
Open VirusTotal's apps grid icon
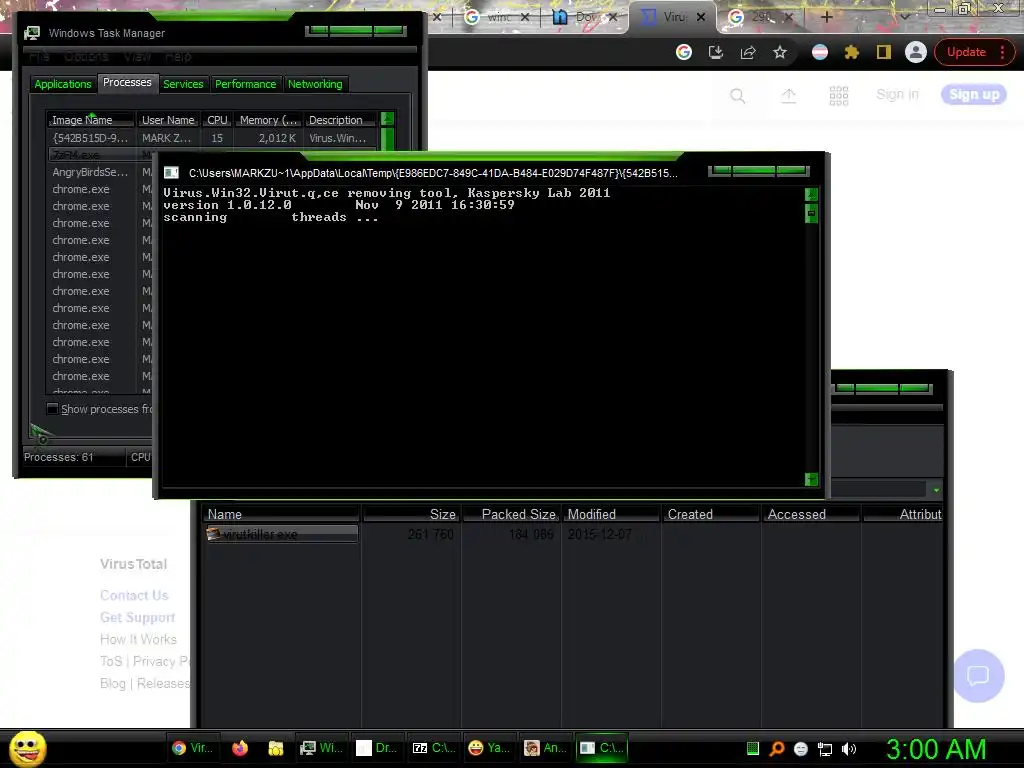pos(839,96)
